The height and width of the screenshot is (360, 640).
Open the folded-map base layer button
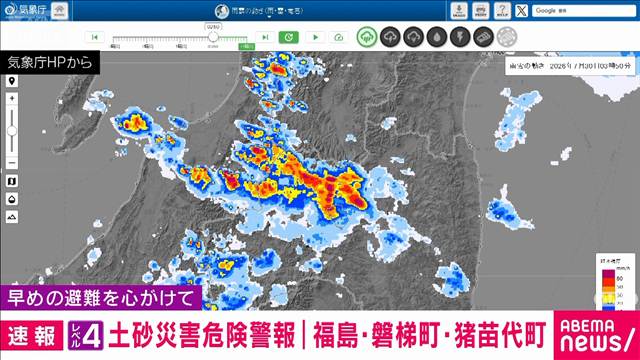coord(12,181)
